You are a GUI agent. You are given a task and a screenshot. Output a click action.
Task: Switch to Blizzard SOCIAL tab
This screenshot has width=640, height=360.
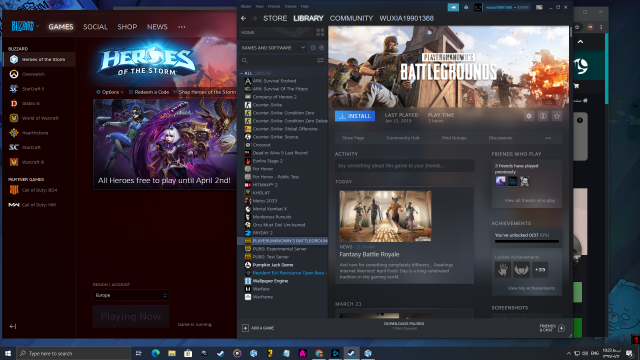95,27
